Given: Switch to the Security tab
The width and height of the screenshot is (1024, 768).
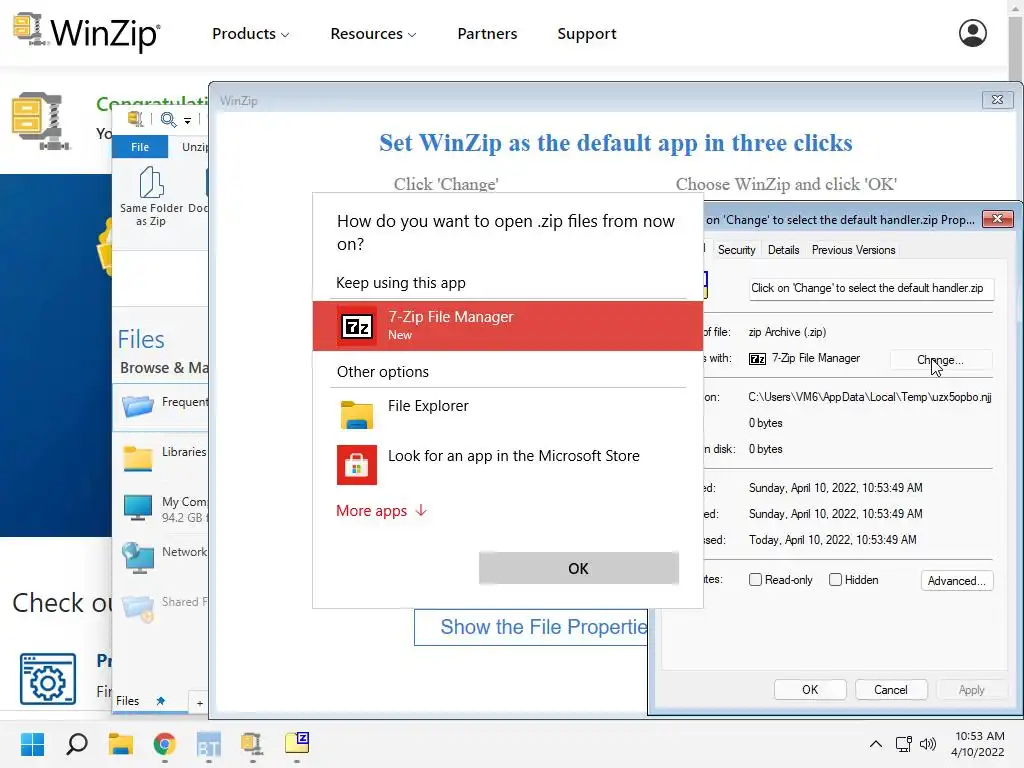Looking at the screenshot, I should (x=736, y=250).
